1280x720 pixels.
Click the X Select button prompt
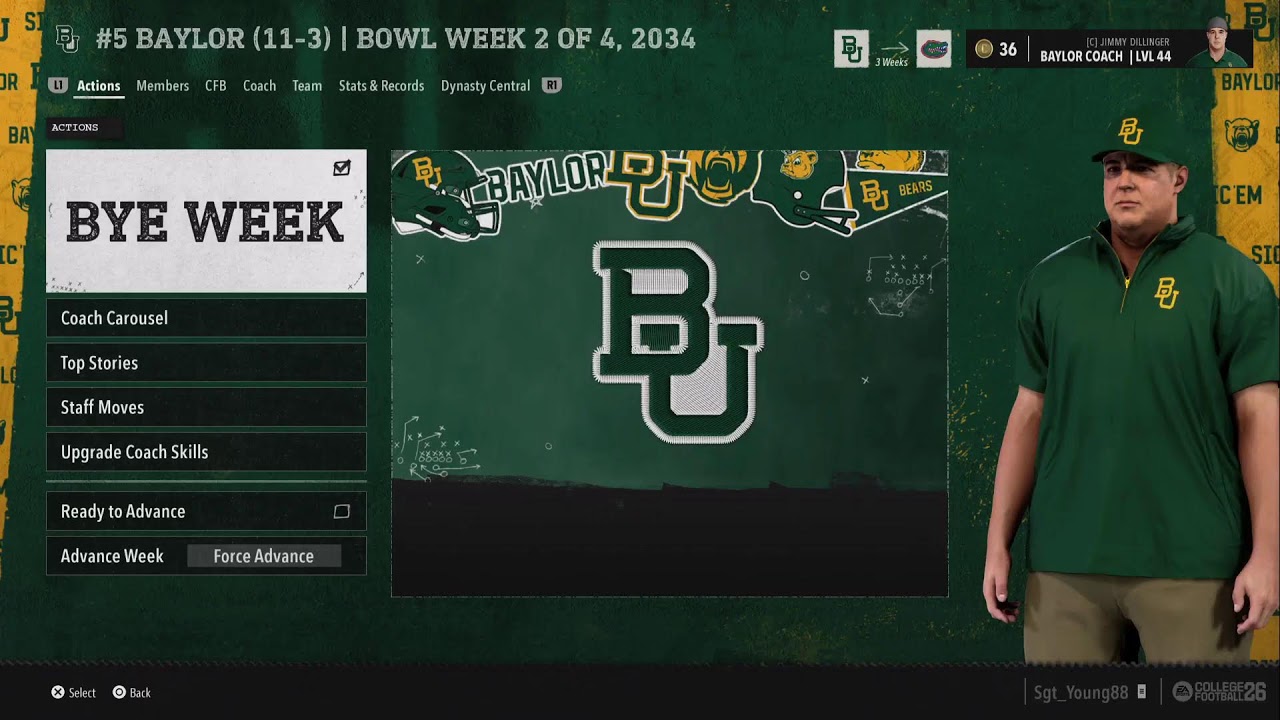74,692
